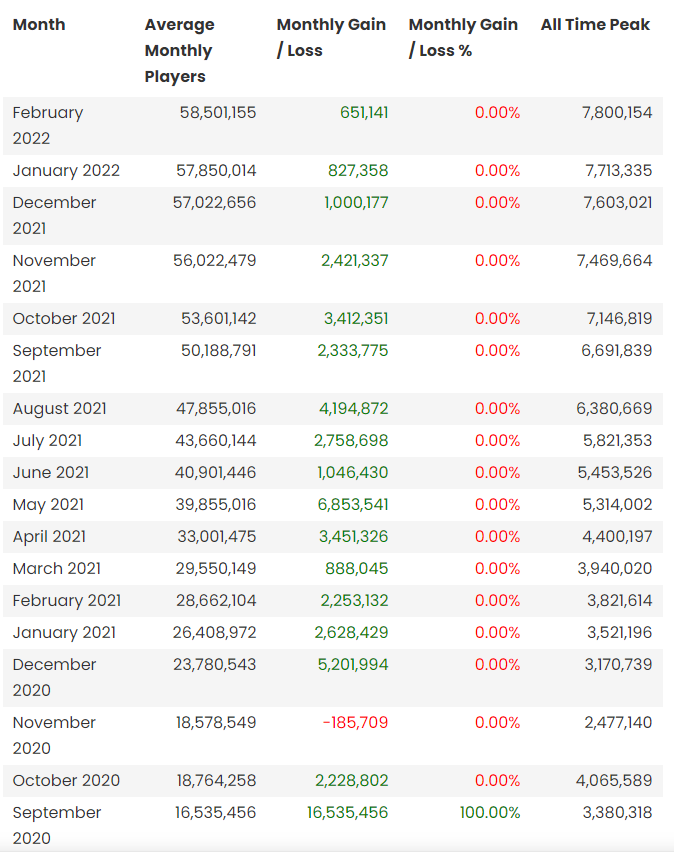
Task: Click the Monthly Gain / Loss header
Action: click(331, 37)
